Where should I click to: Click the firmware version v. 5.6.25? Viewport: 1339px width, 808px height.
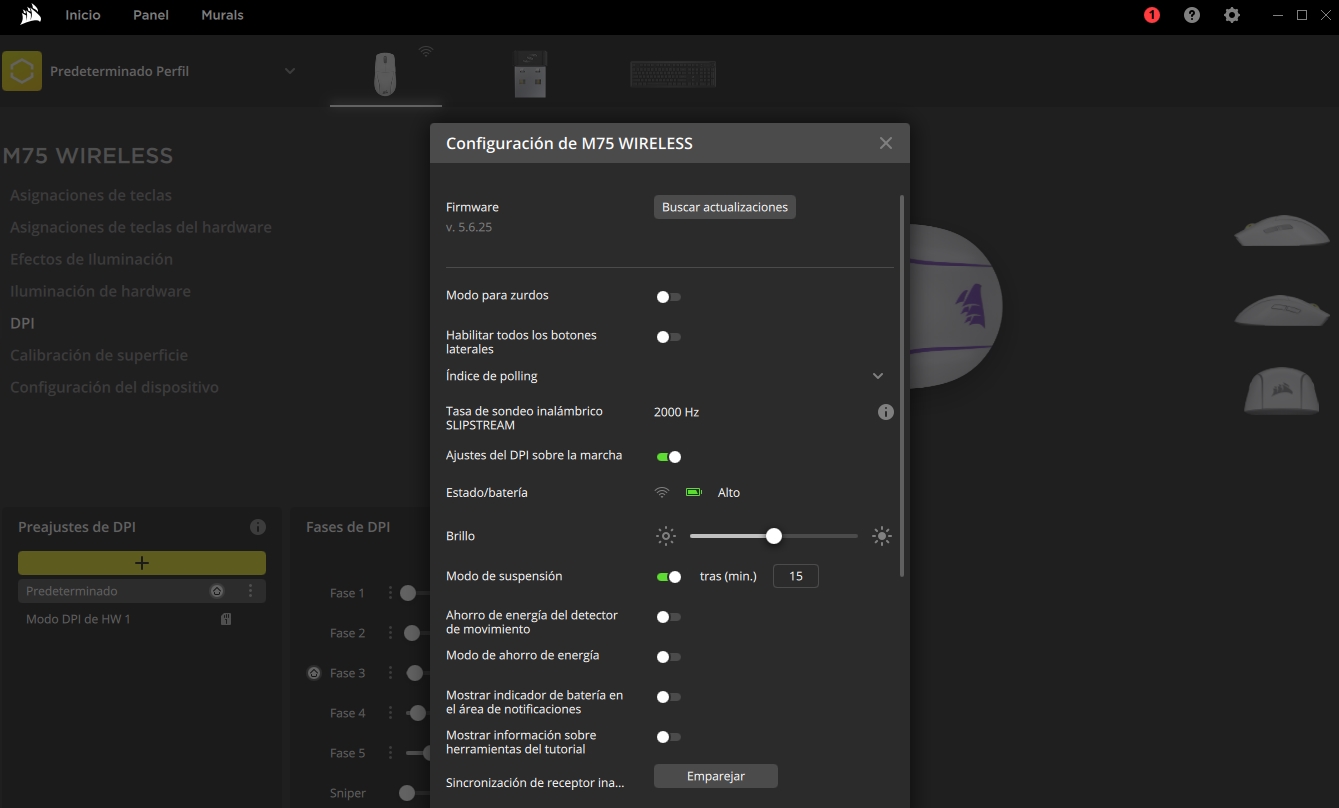pos(469,227)
